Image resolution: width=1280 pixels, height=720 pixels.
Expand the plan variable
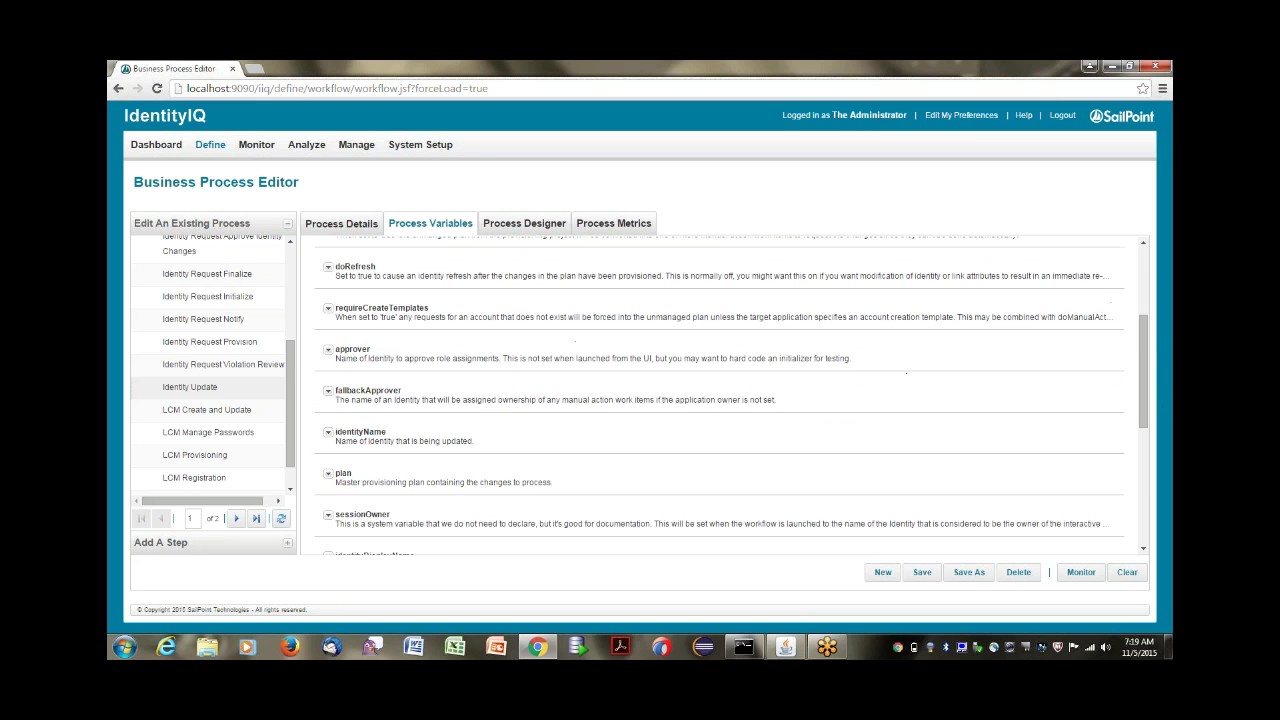[x=328, y=473]
